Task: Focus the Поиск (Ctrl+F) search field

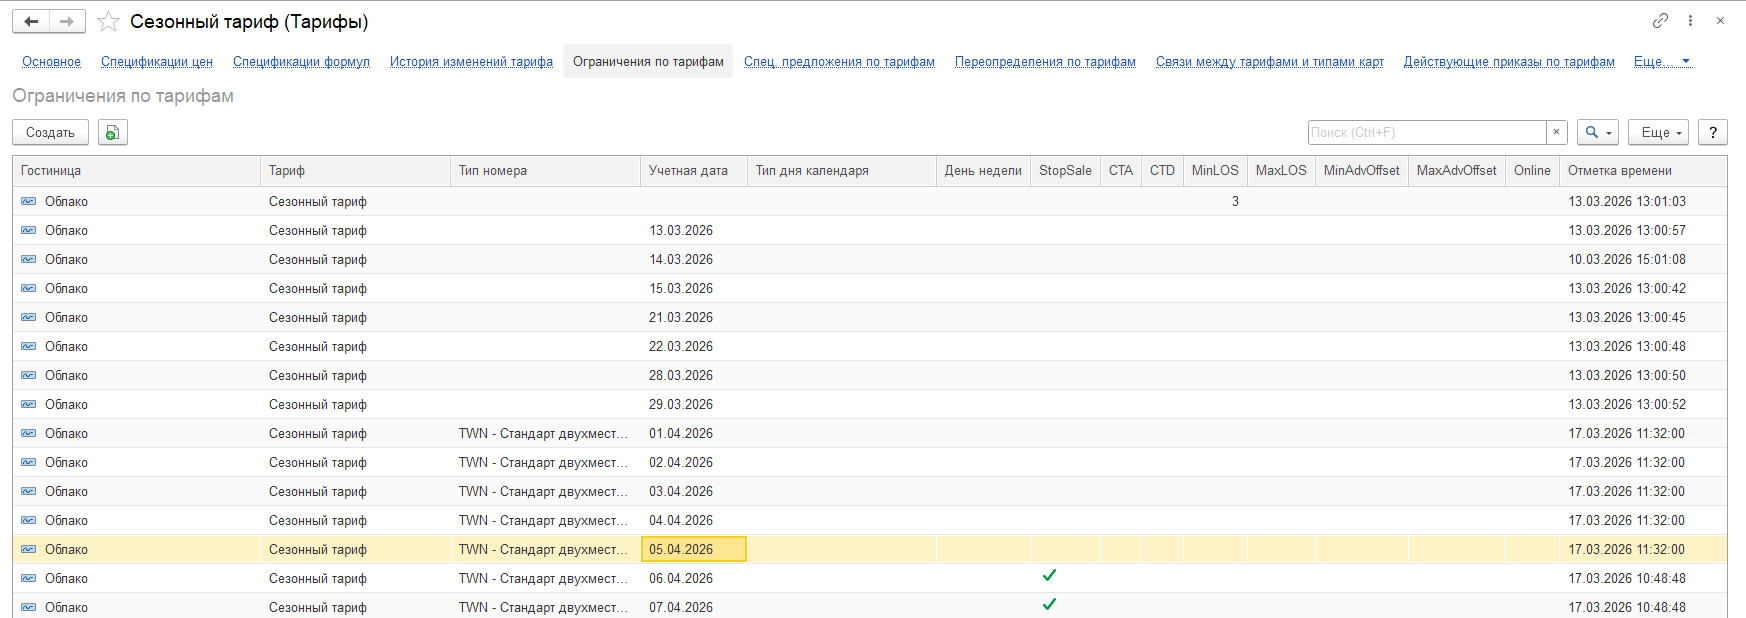Action: 1427,132
